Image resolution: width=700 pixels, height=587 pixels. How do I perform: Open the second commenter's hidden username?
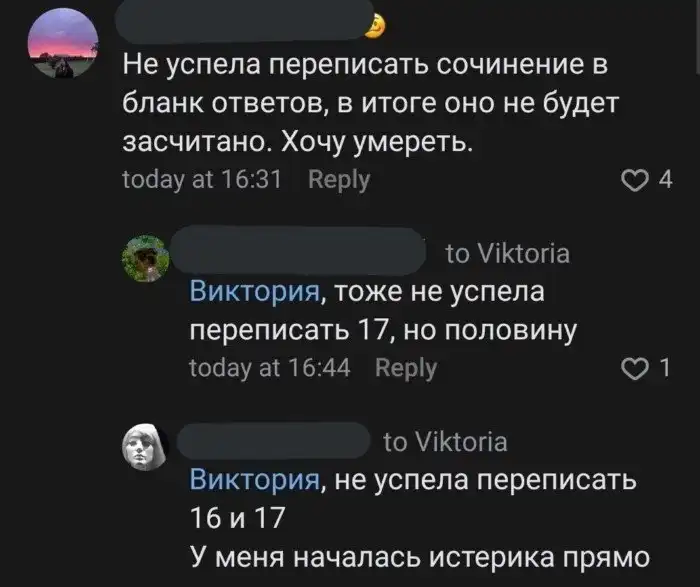click(x=301, y=248)
